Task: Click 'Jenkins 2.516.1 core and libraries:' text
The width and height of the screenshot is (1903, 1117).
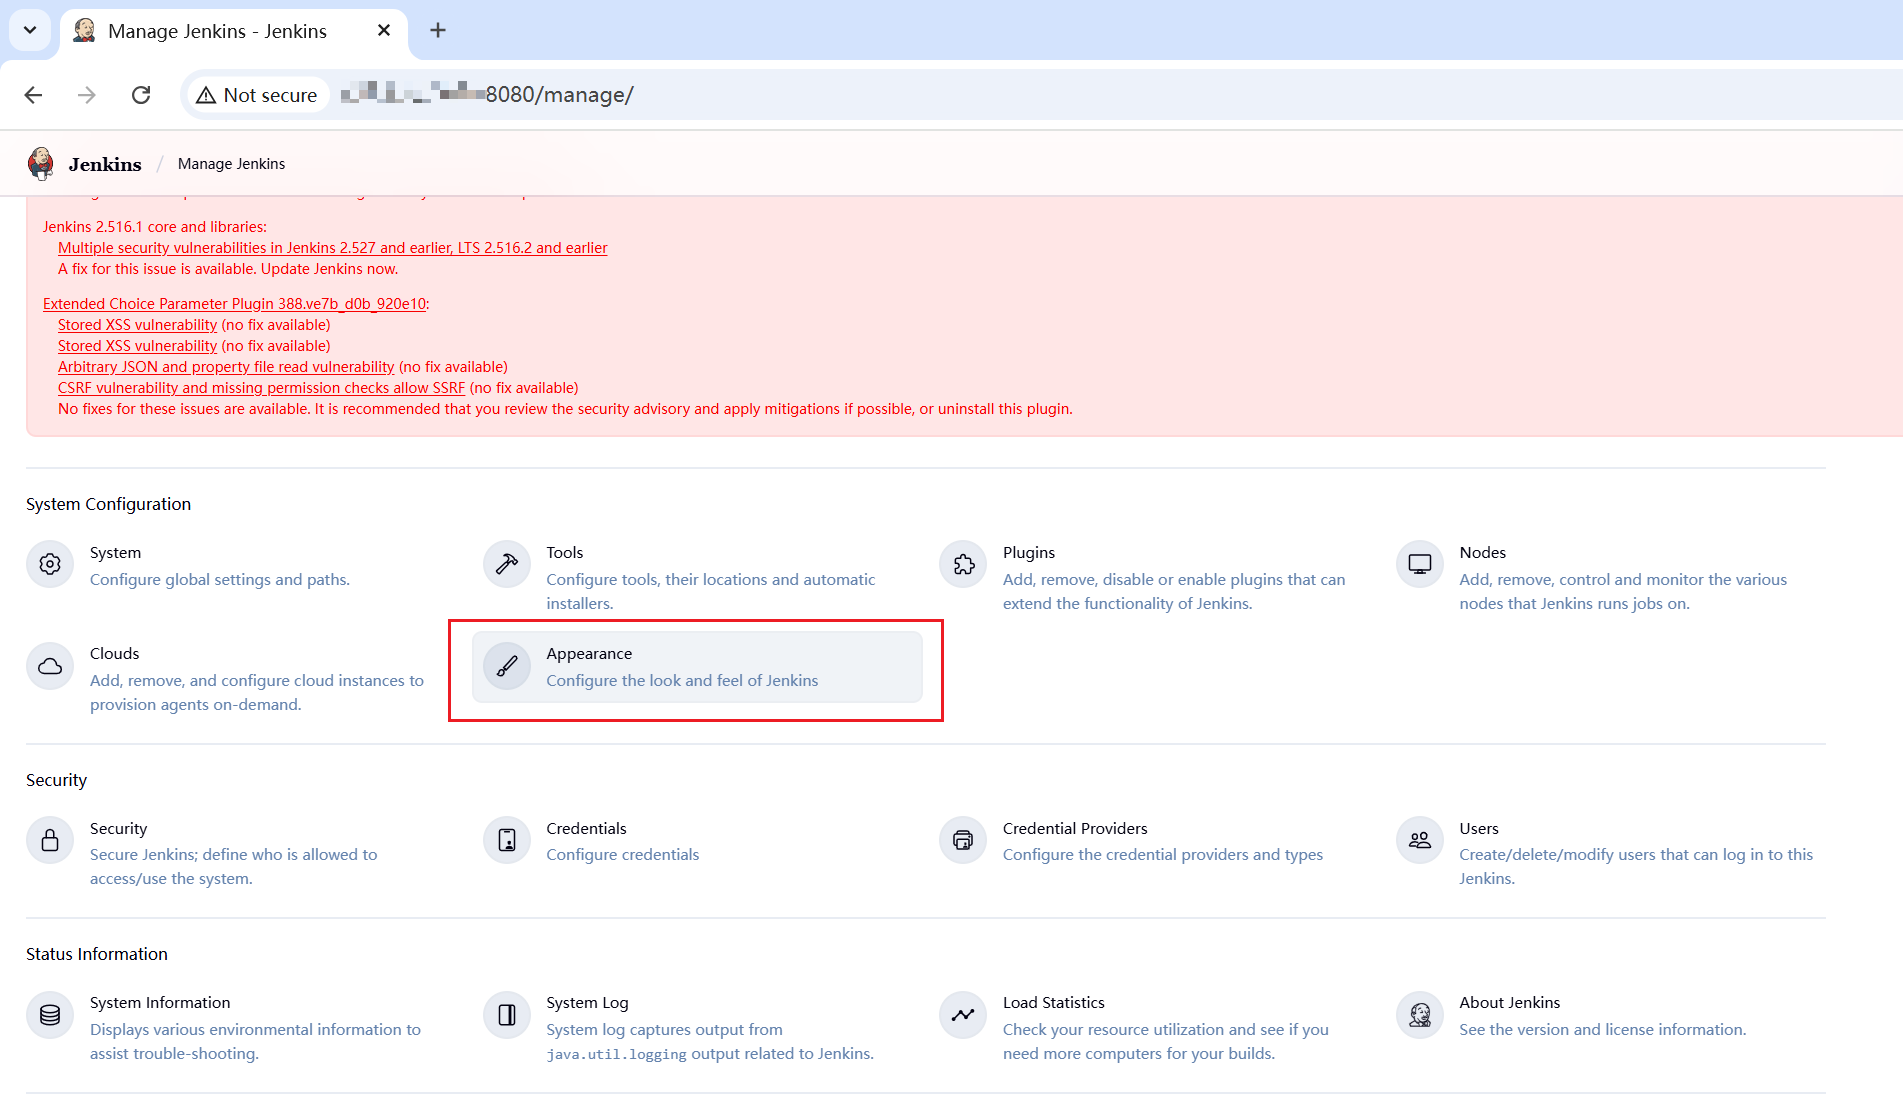Action: point(155,227)
